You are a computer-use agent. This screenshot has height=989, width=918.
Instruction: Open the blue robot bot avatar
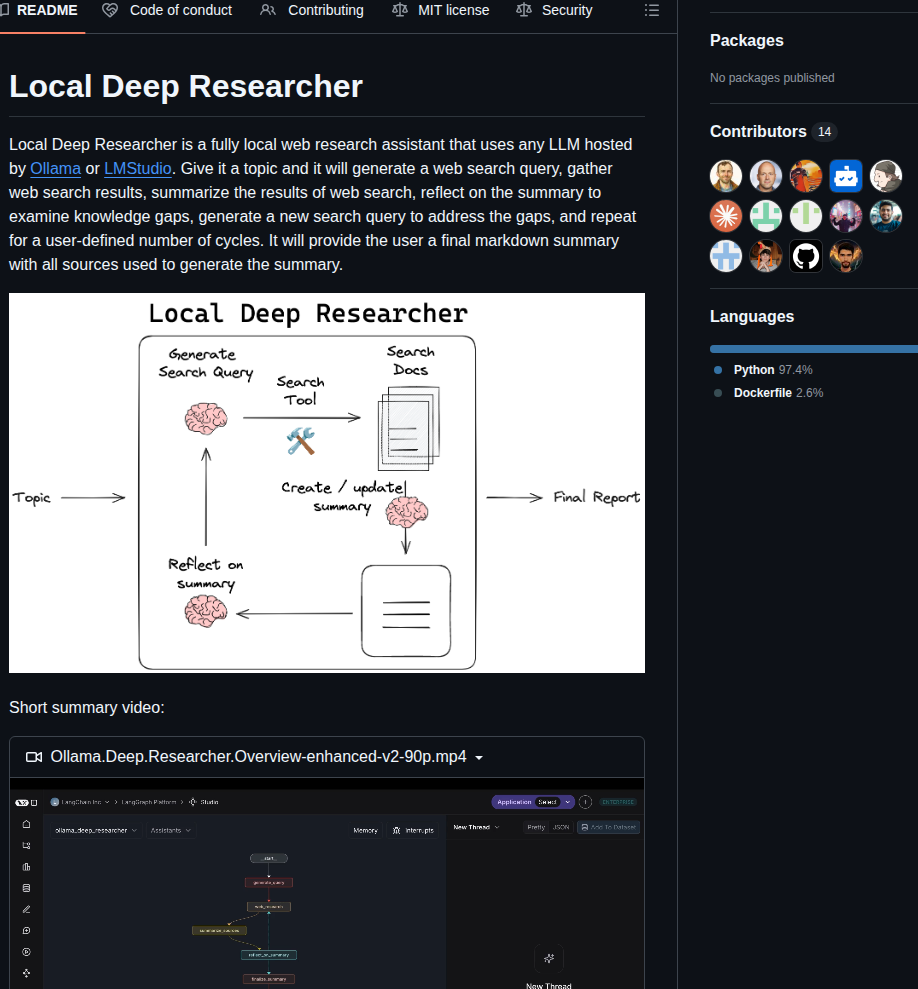pyautogui.click(x=845, y=176)
